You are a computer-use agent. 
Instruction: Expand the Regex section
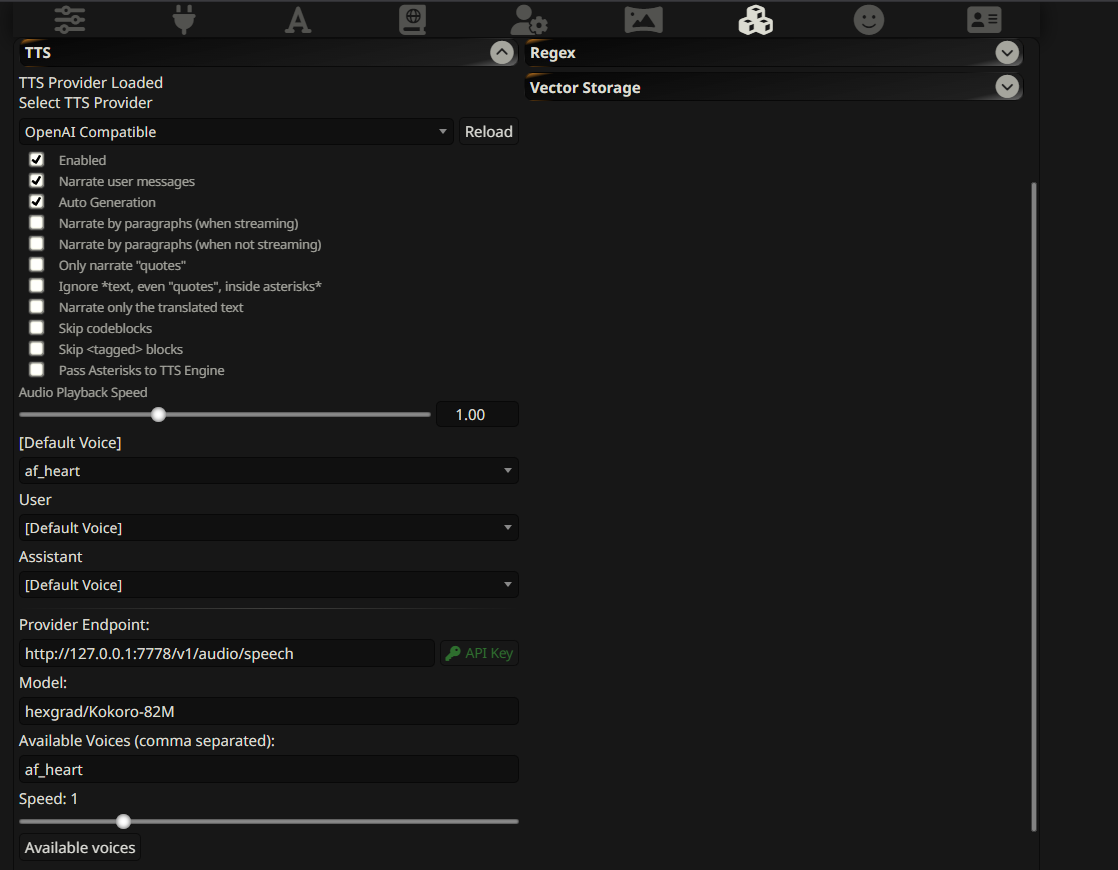[x=1006, y=53]
